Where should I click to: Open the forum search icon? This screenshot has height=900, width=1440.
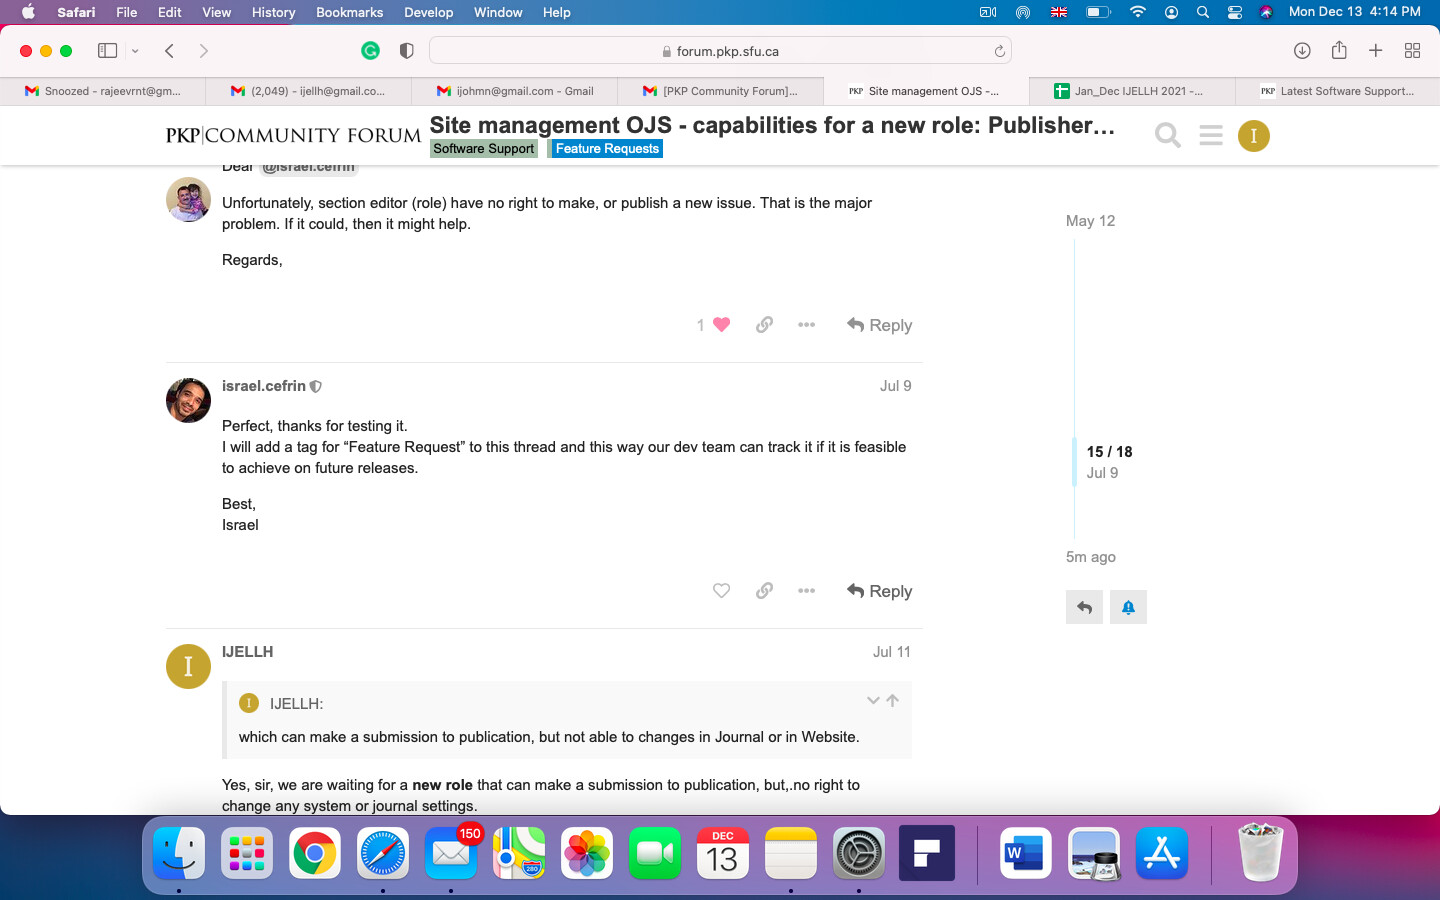click(1167, 135)
